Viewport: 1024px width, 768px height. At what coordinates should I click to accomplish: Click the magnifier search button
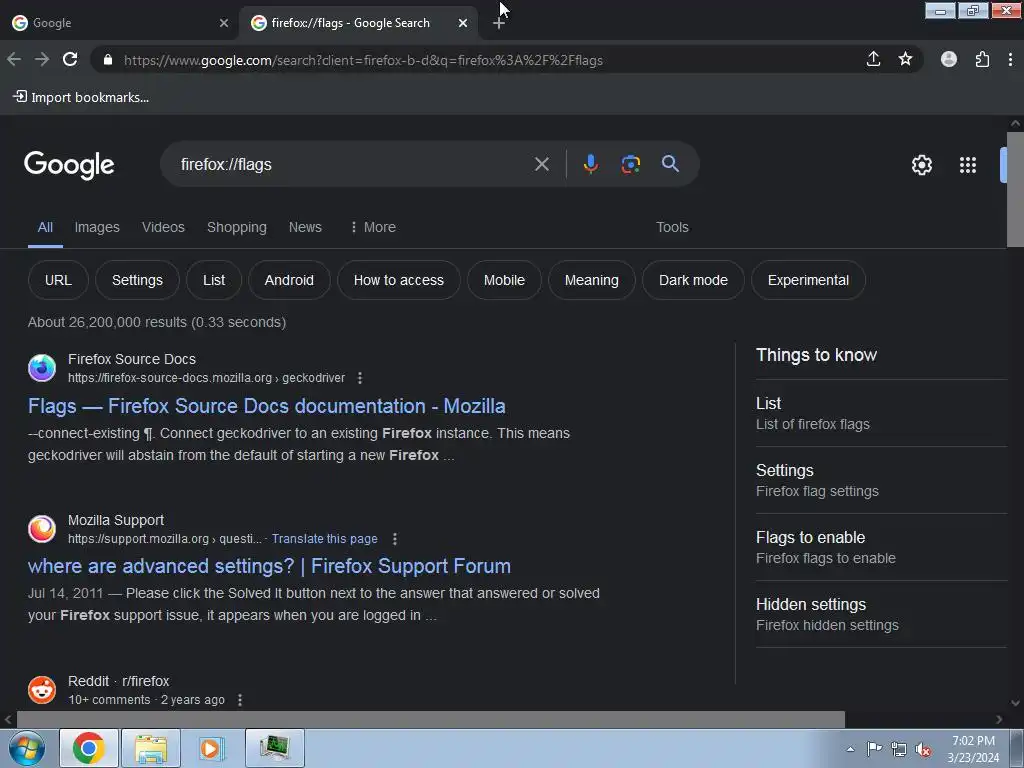(670, 164)
